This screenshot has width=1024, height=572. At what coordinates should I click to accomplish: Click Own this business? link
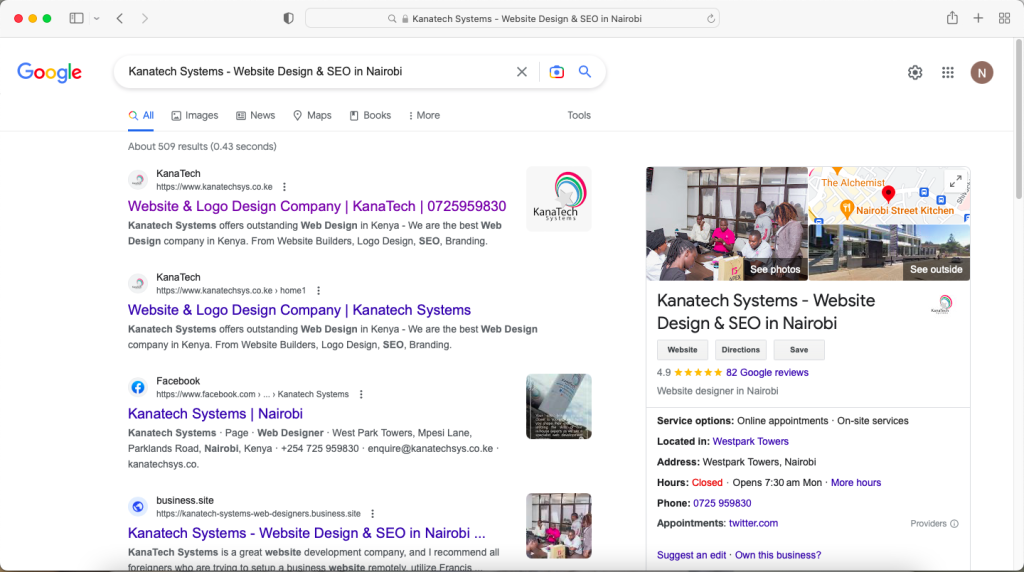(x=778, y=555)
